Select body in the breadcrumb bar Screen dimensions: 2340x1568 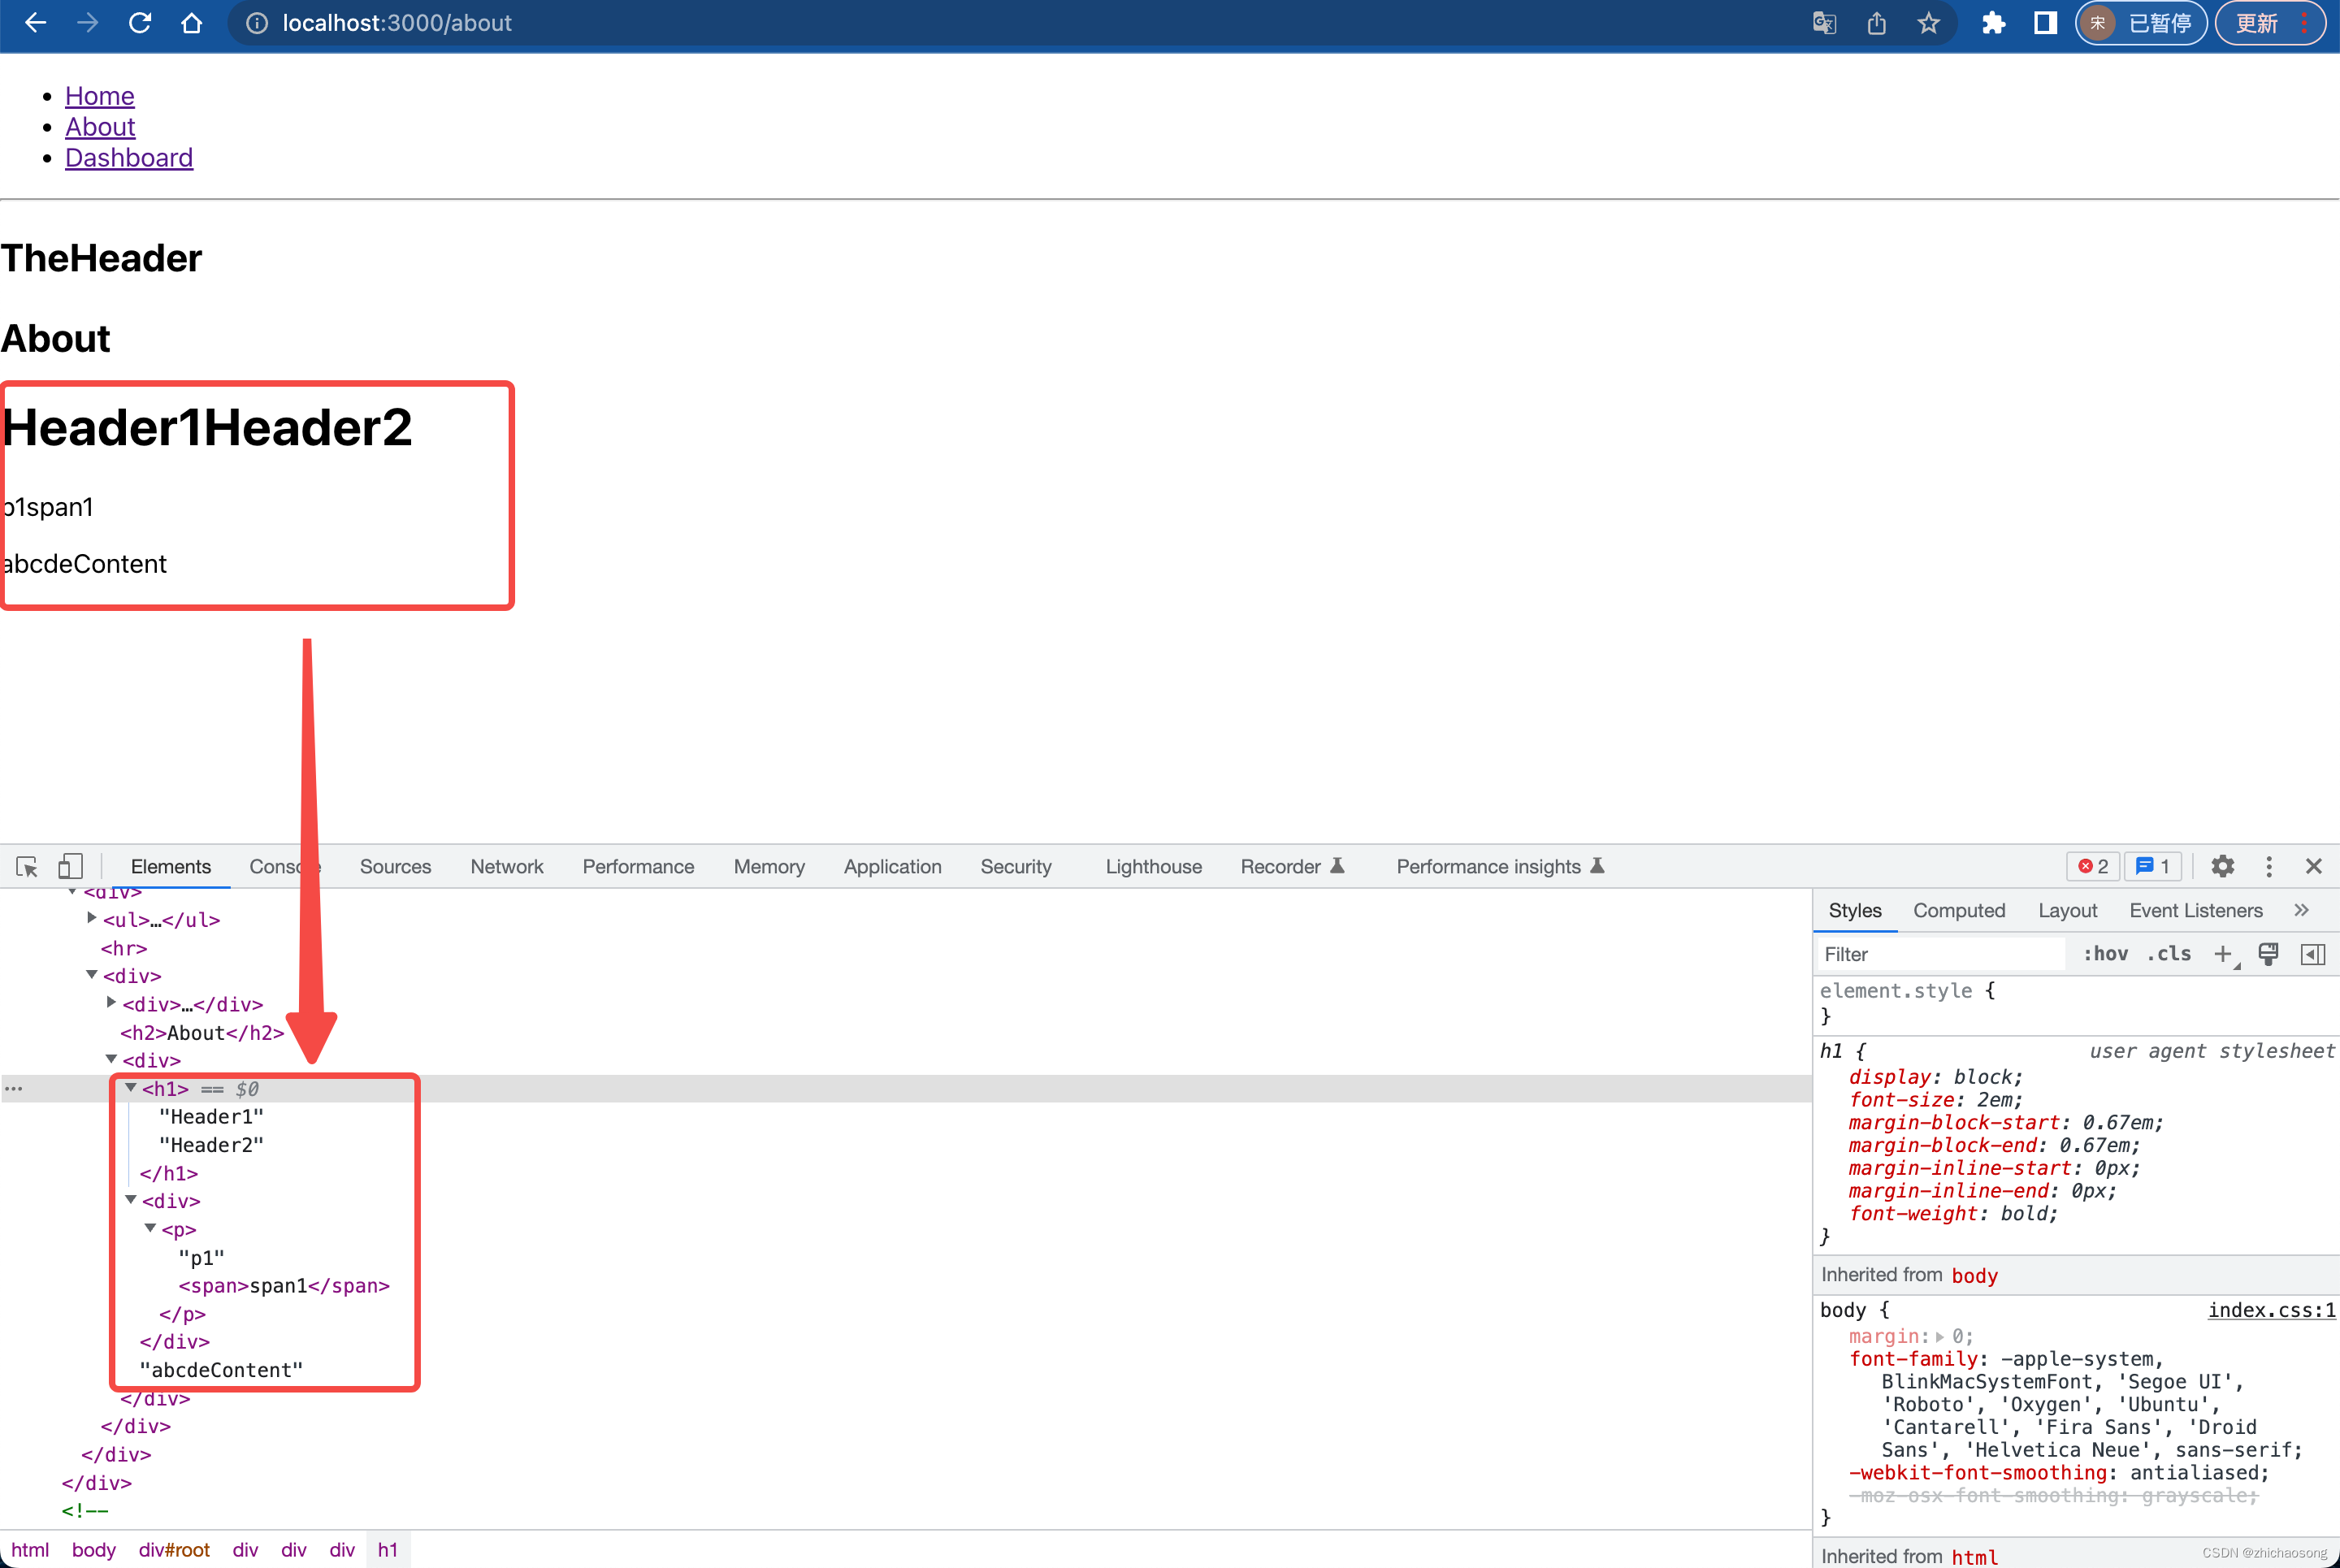click(94, 1549)
